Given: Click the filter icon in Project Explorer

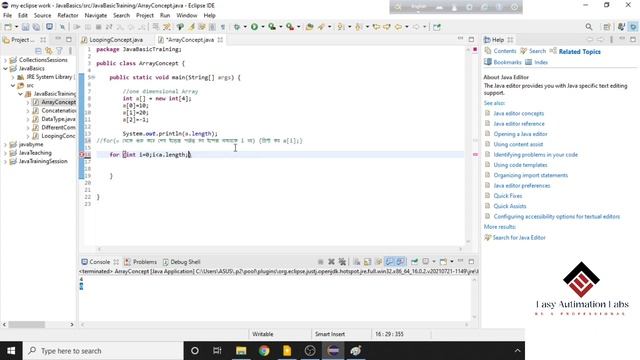Looking at the screenshot, I should pyautogui.click(x=59, y=51).
